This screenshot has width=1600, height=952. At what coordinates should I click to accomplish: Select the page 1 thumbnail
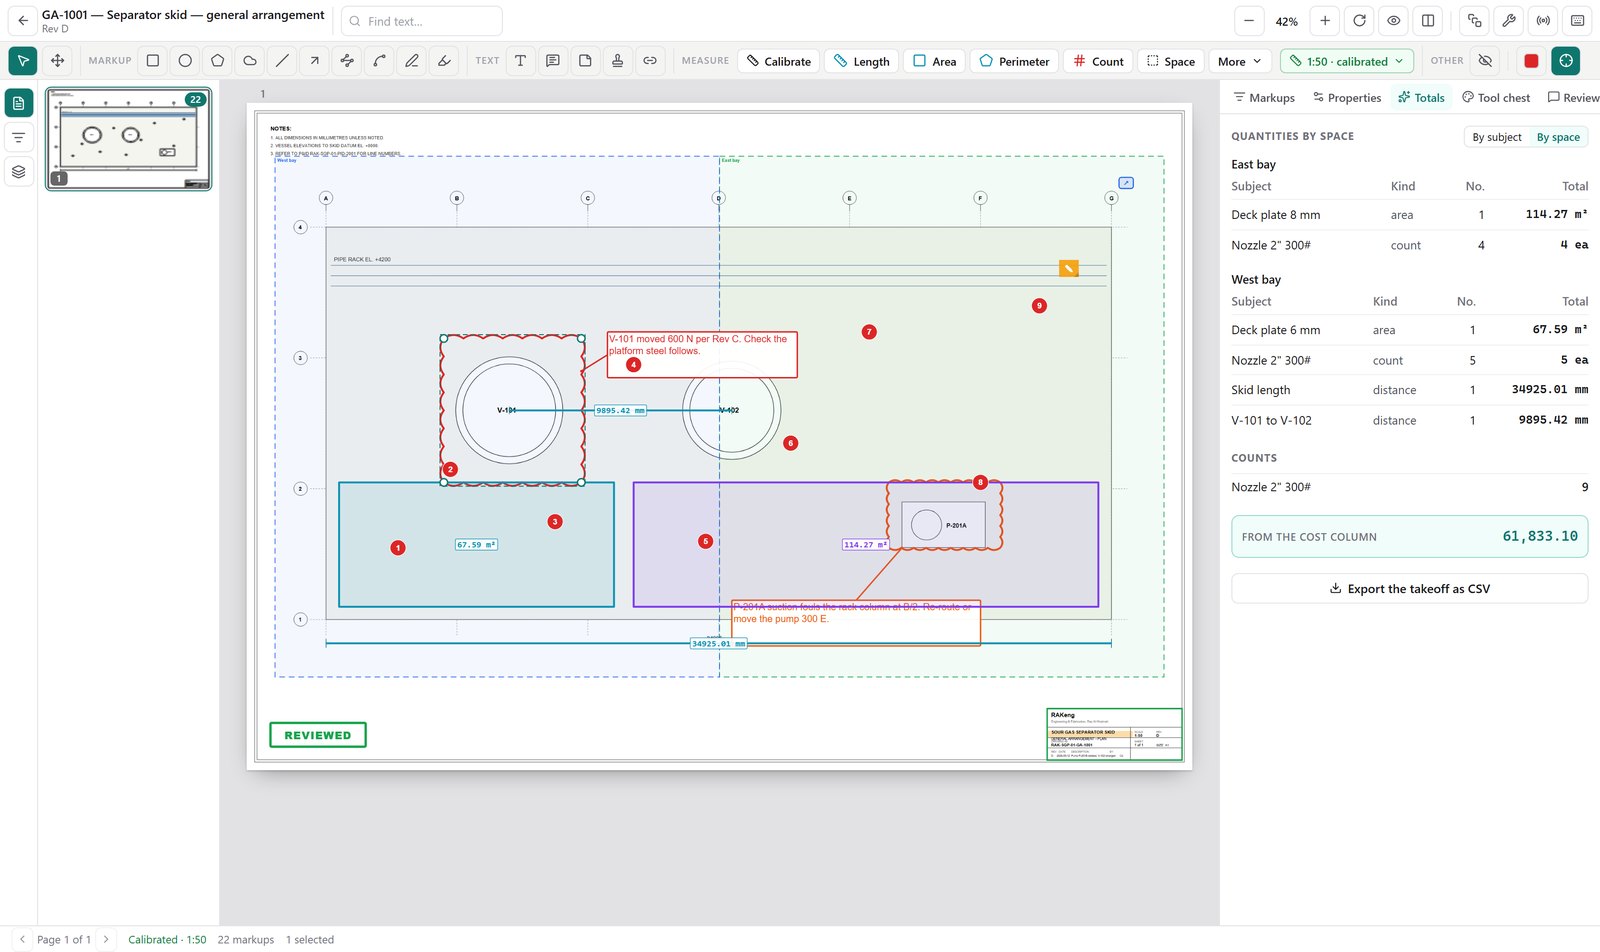coord(129,139)
